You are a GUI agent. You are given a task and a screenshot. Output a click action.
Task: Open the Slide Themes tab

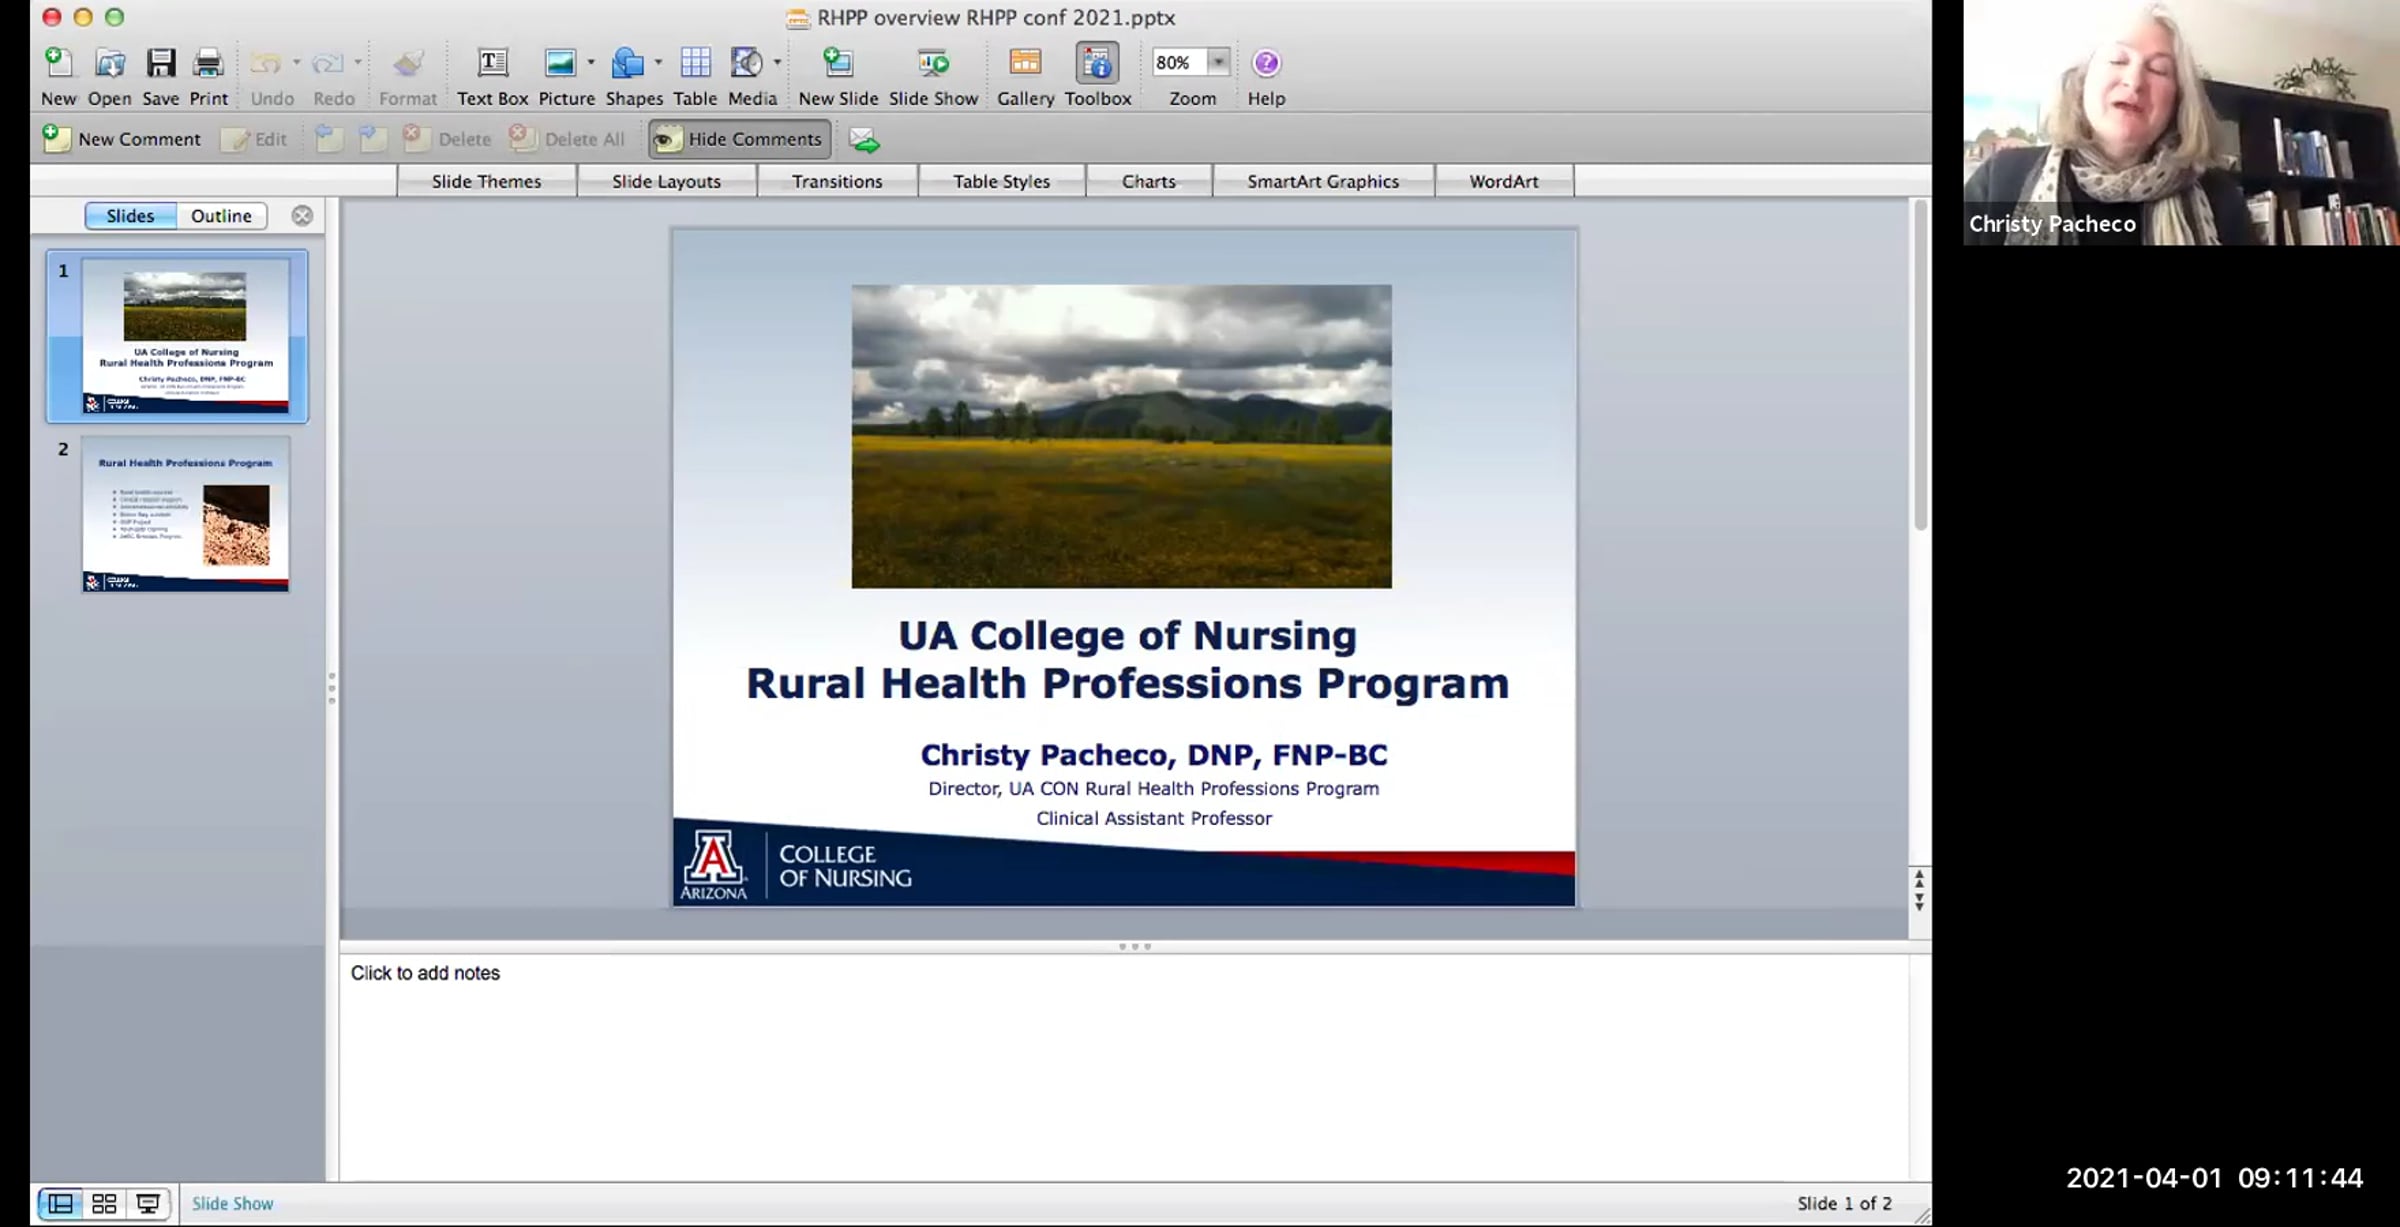pyautogui.click(x=486, y=181)
